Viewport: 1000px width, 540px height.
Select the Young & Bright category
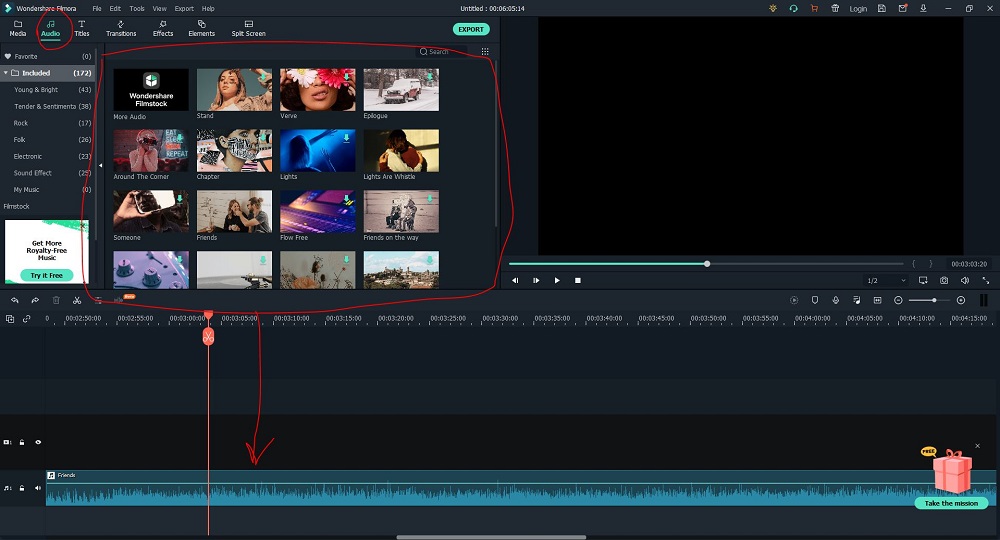click(47, 90)
